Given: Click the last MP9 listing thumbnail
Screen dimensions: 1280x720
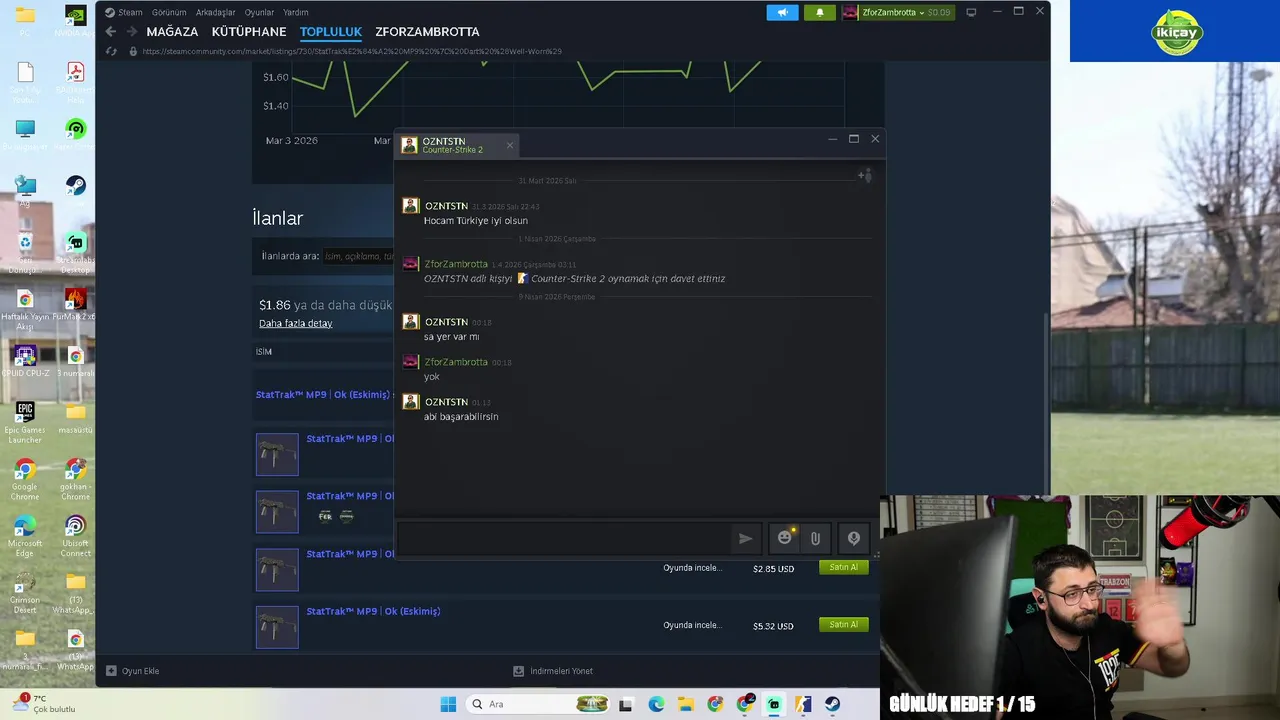Looking at the screenshot, I should [277, 627].
